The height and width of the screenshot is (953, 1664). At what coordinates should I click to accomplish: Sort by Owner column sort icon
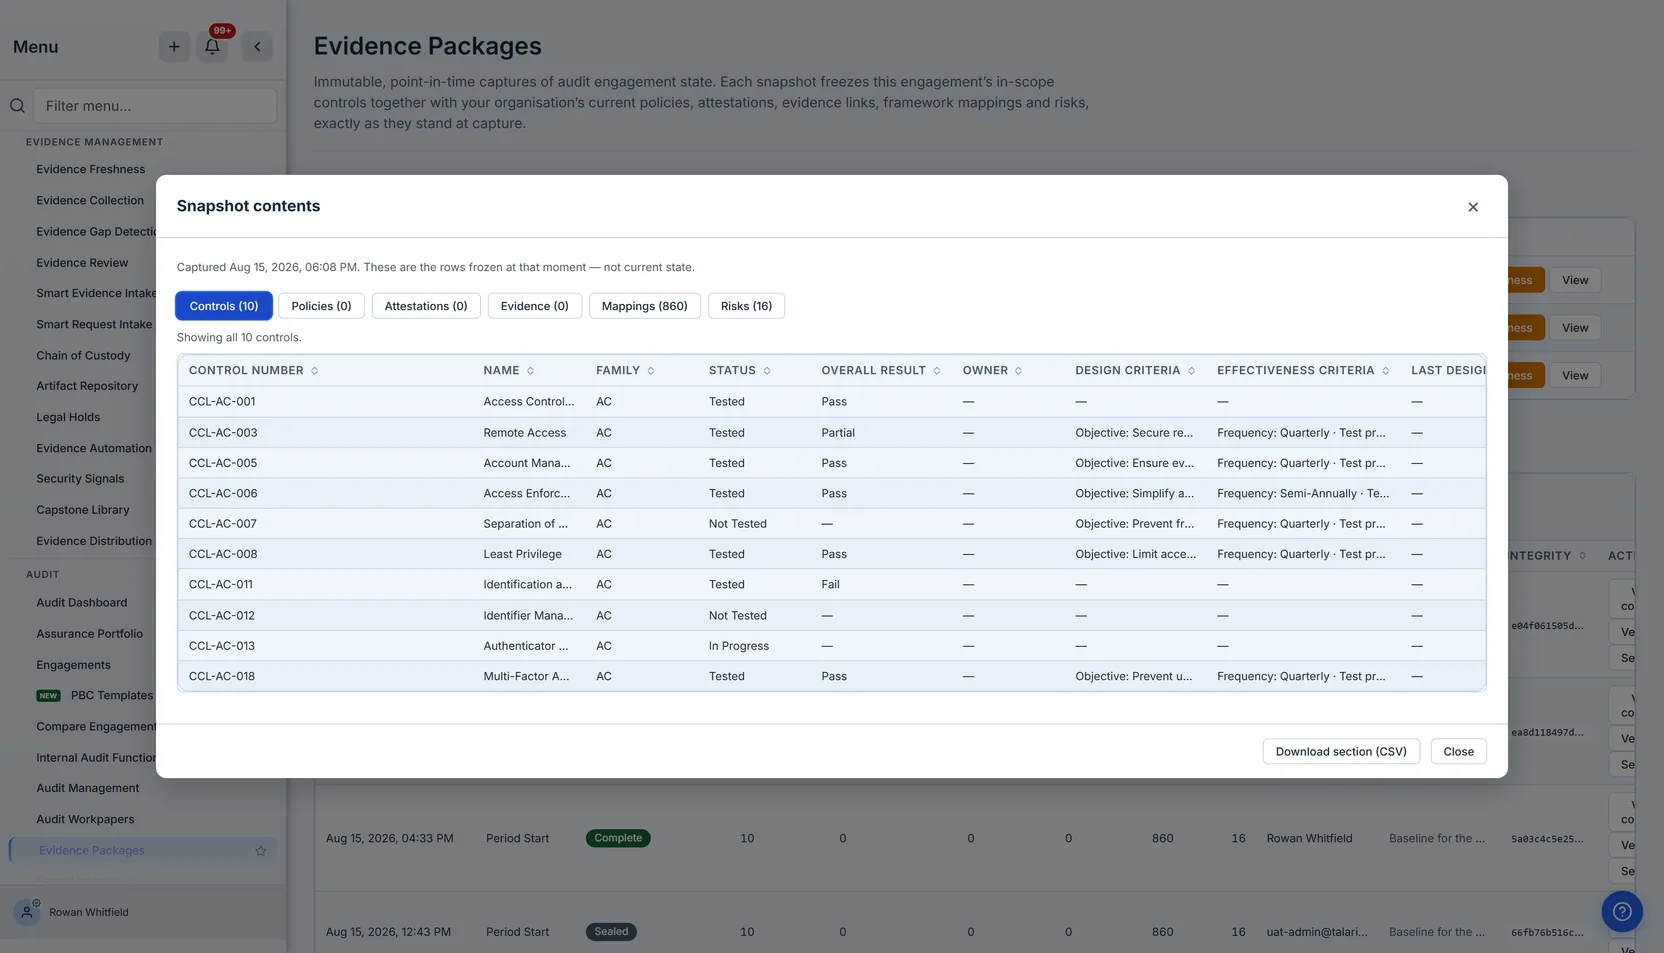(x=1018, y=371)
